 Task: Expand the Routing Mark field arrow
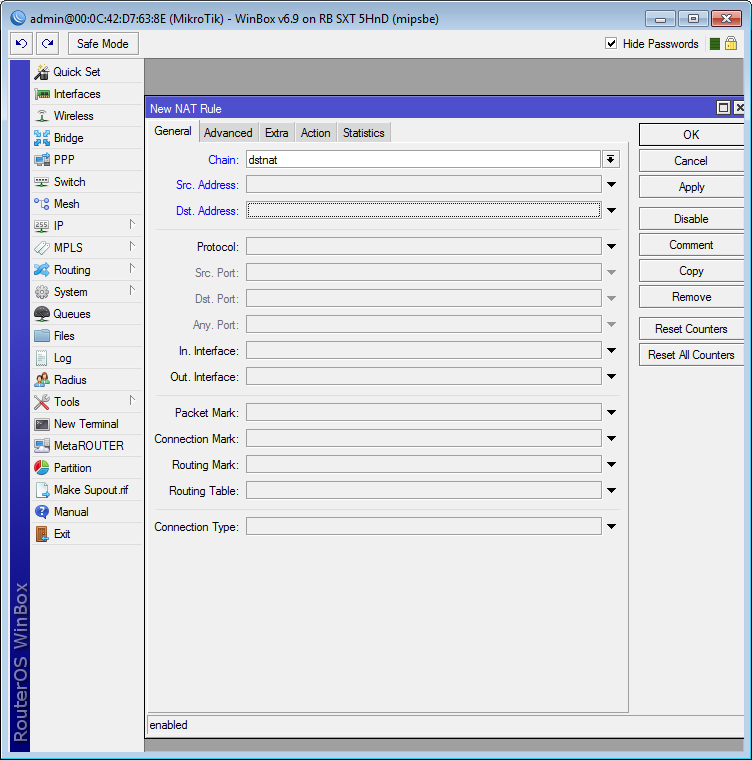[612, 464]
